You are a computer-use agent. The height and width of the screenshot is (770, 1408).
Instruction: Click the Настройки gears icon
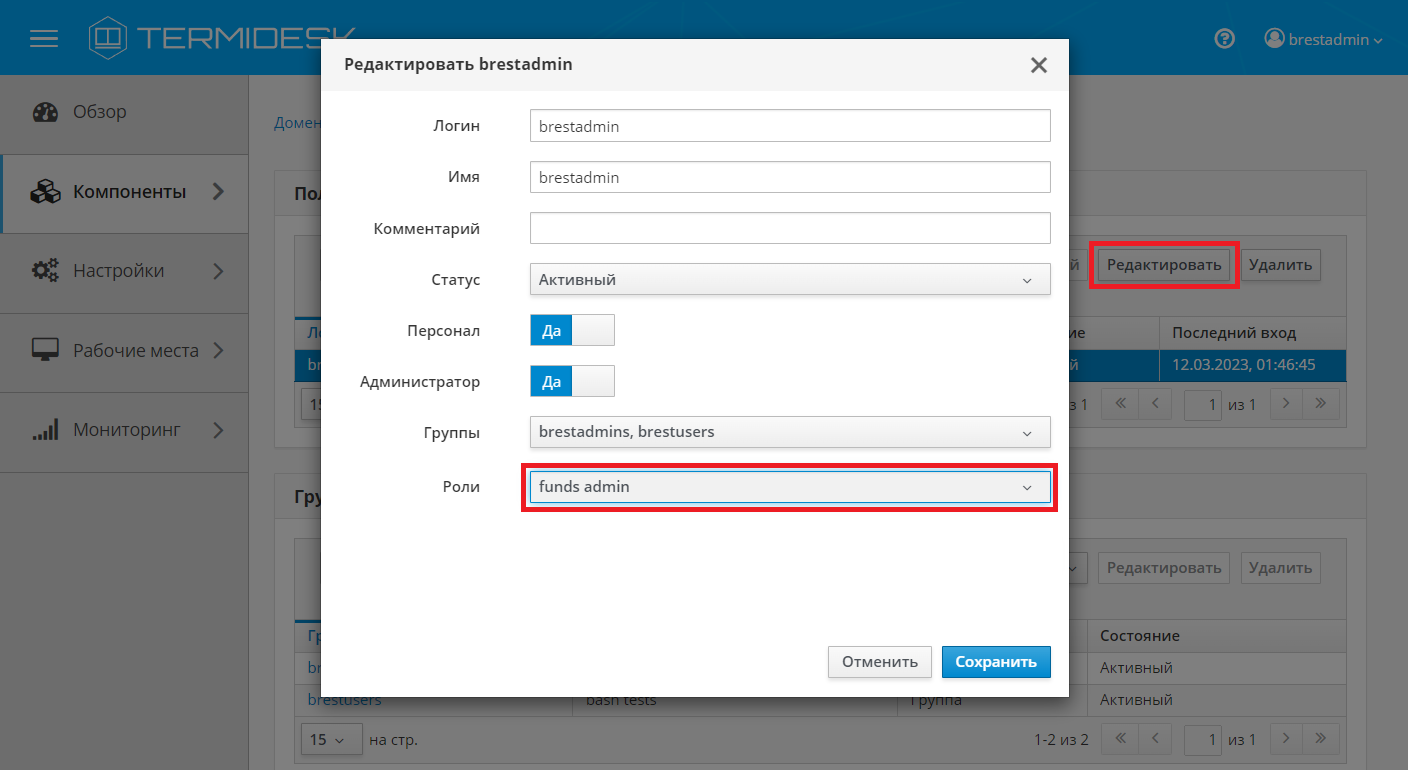click(x=46, y=271)
